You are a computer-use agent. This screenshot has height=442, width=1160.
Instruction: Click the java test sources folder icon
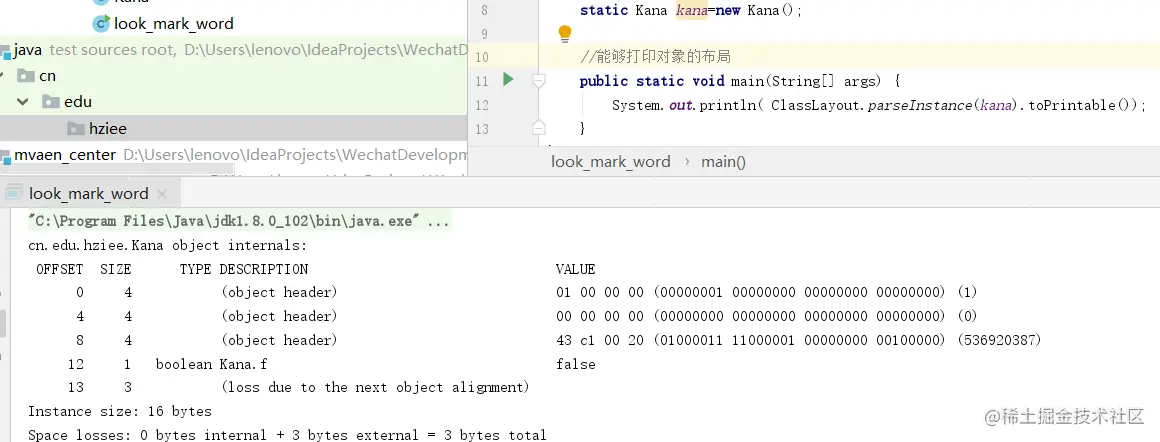[4, 50]
